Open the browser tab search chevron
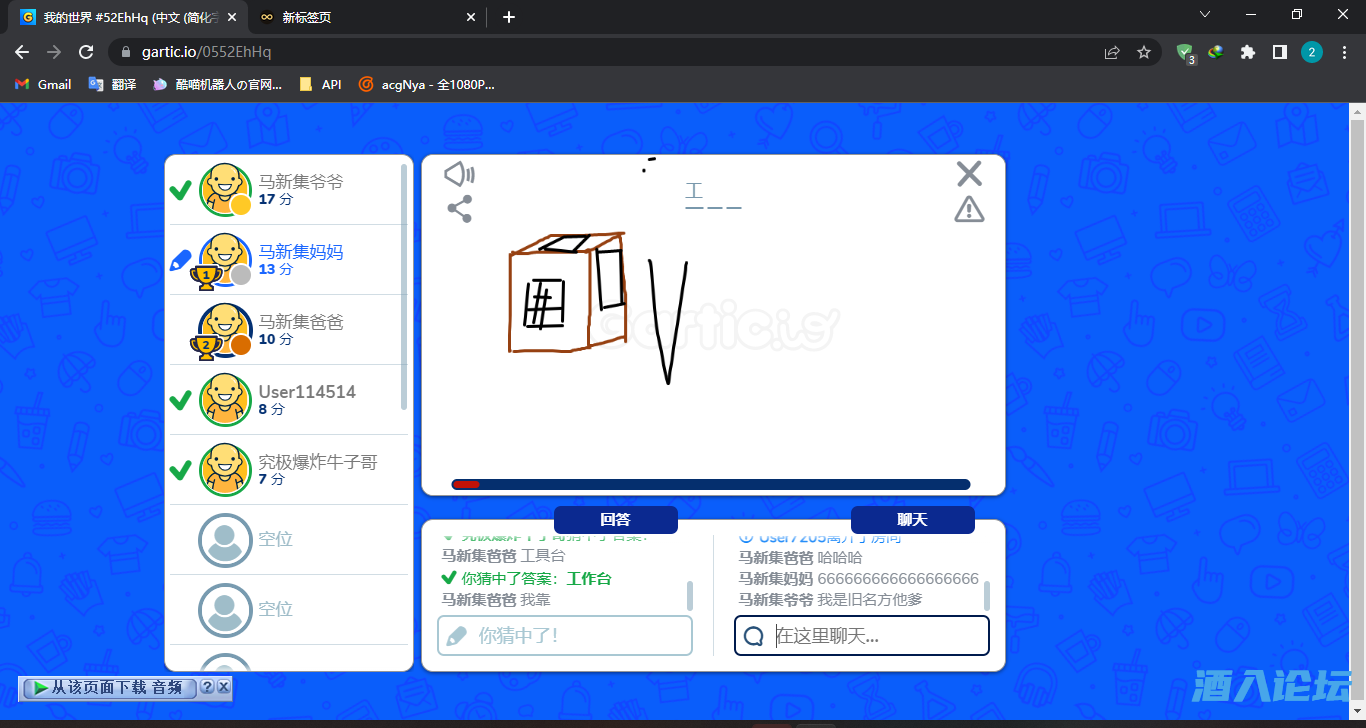 [1204, 15]
